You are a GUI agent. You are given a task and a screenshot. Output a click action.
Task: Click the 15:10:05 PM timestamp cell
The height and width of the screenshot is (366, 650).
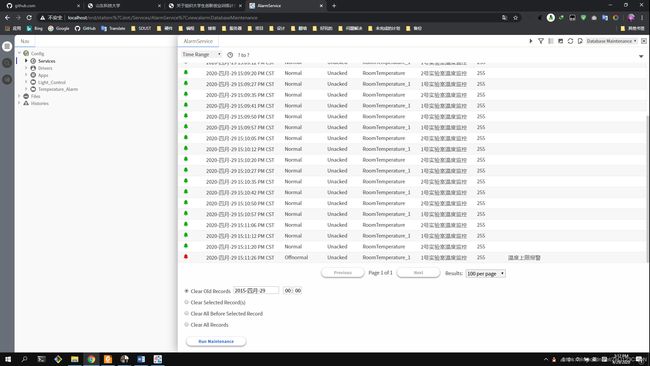pyautogui.click(x=240, y=138)
